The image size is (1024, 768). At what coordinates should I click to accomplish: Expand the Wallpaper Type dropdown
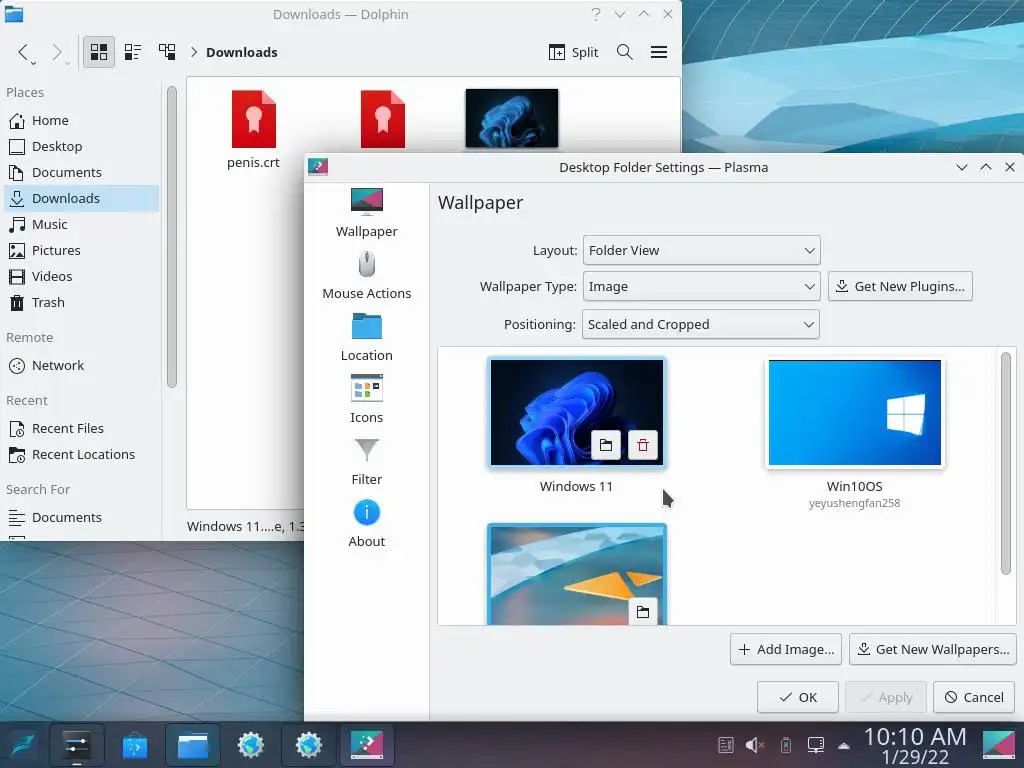coord(701,287)
